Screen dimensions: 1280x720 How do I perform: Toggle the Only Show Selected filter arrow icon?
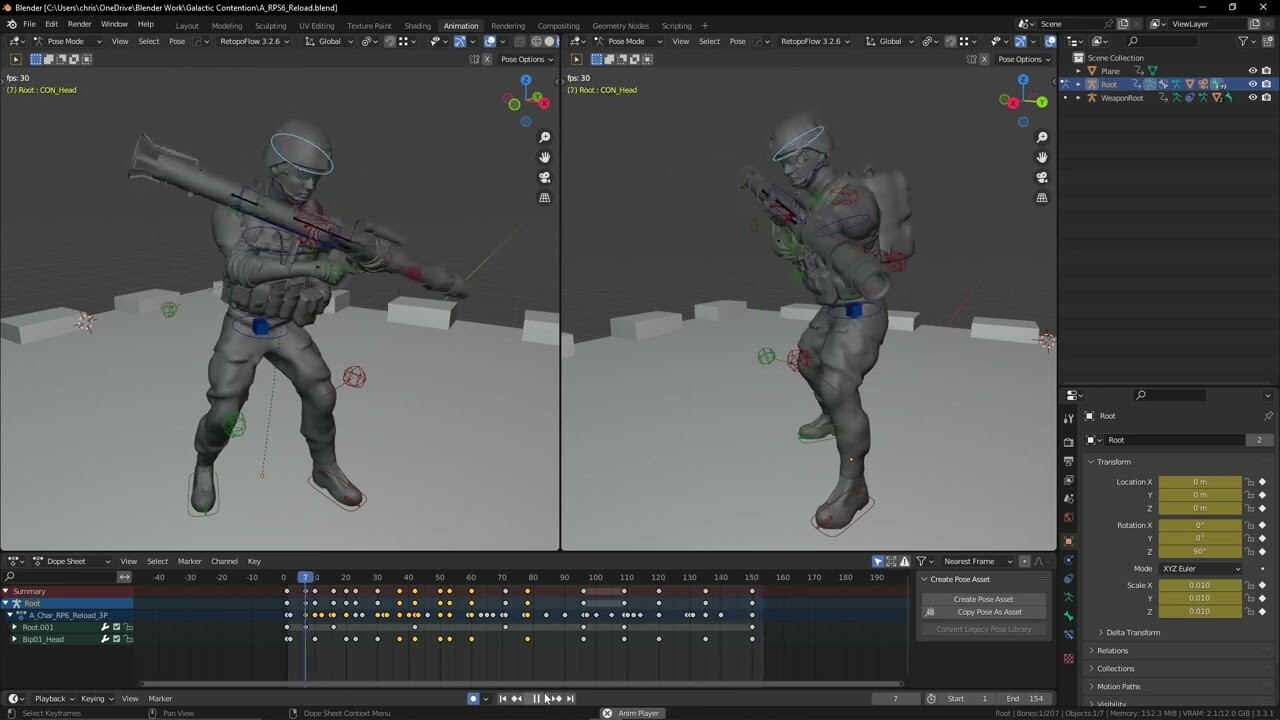click(x=878, y=562)
